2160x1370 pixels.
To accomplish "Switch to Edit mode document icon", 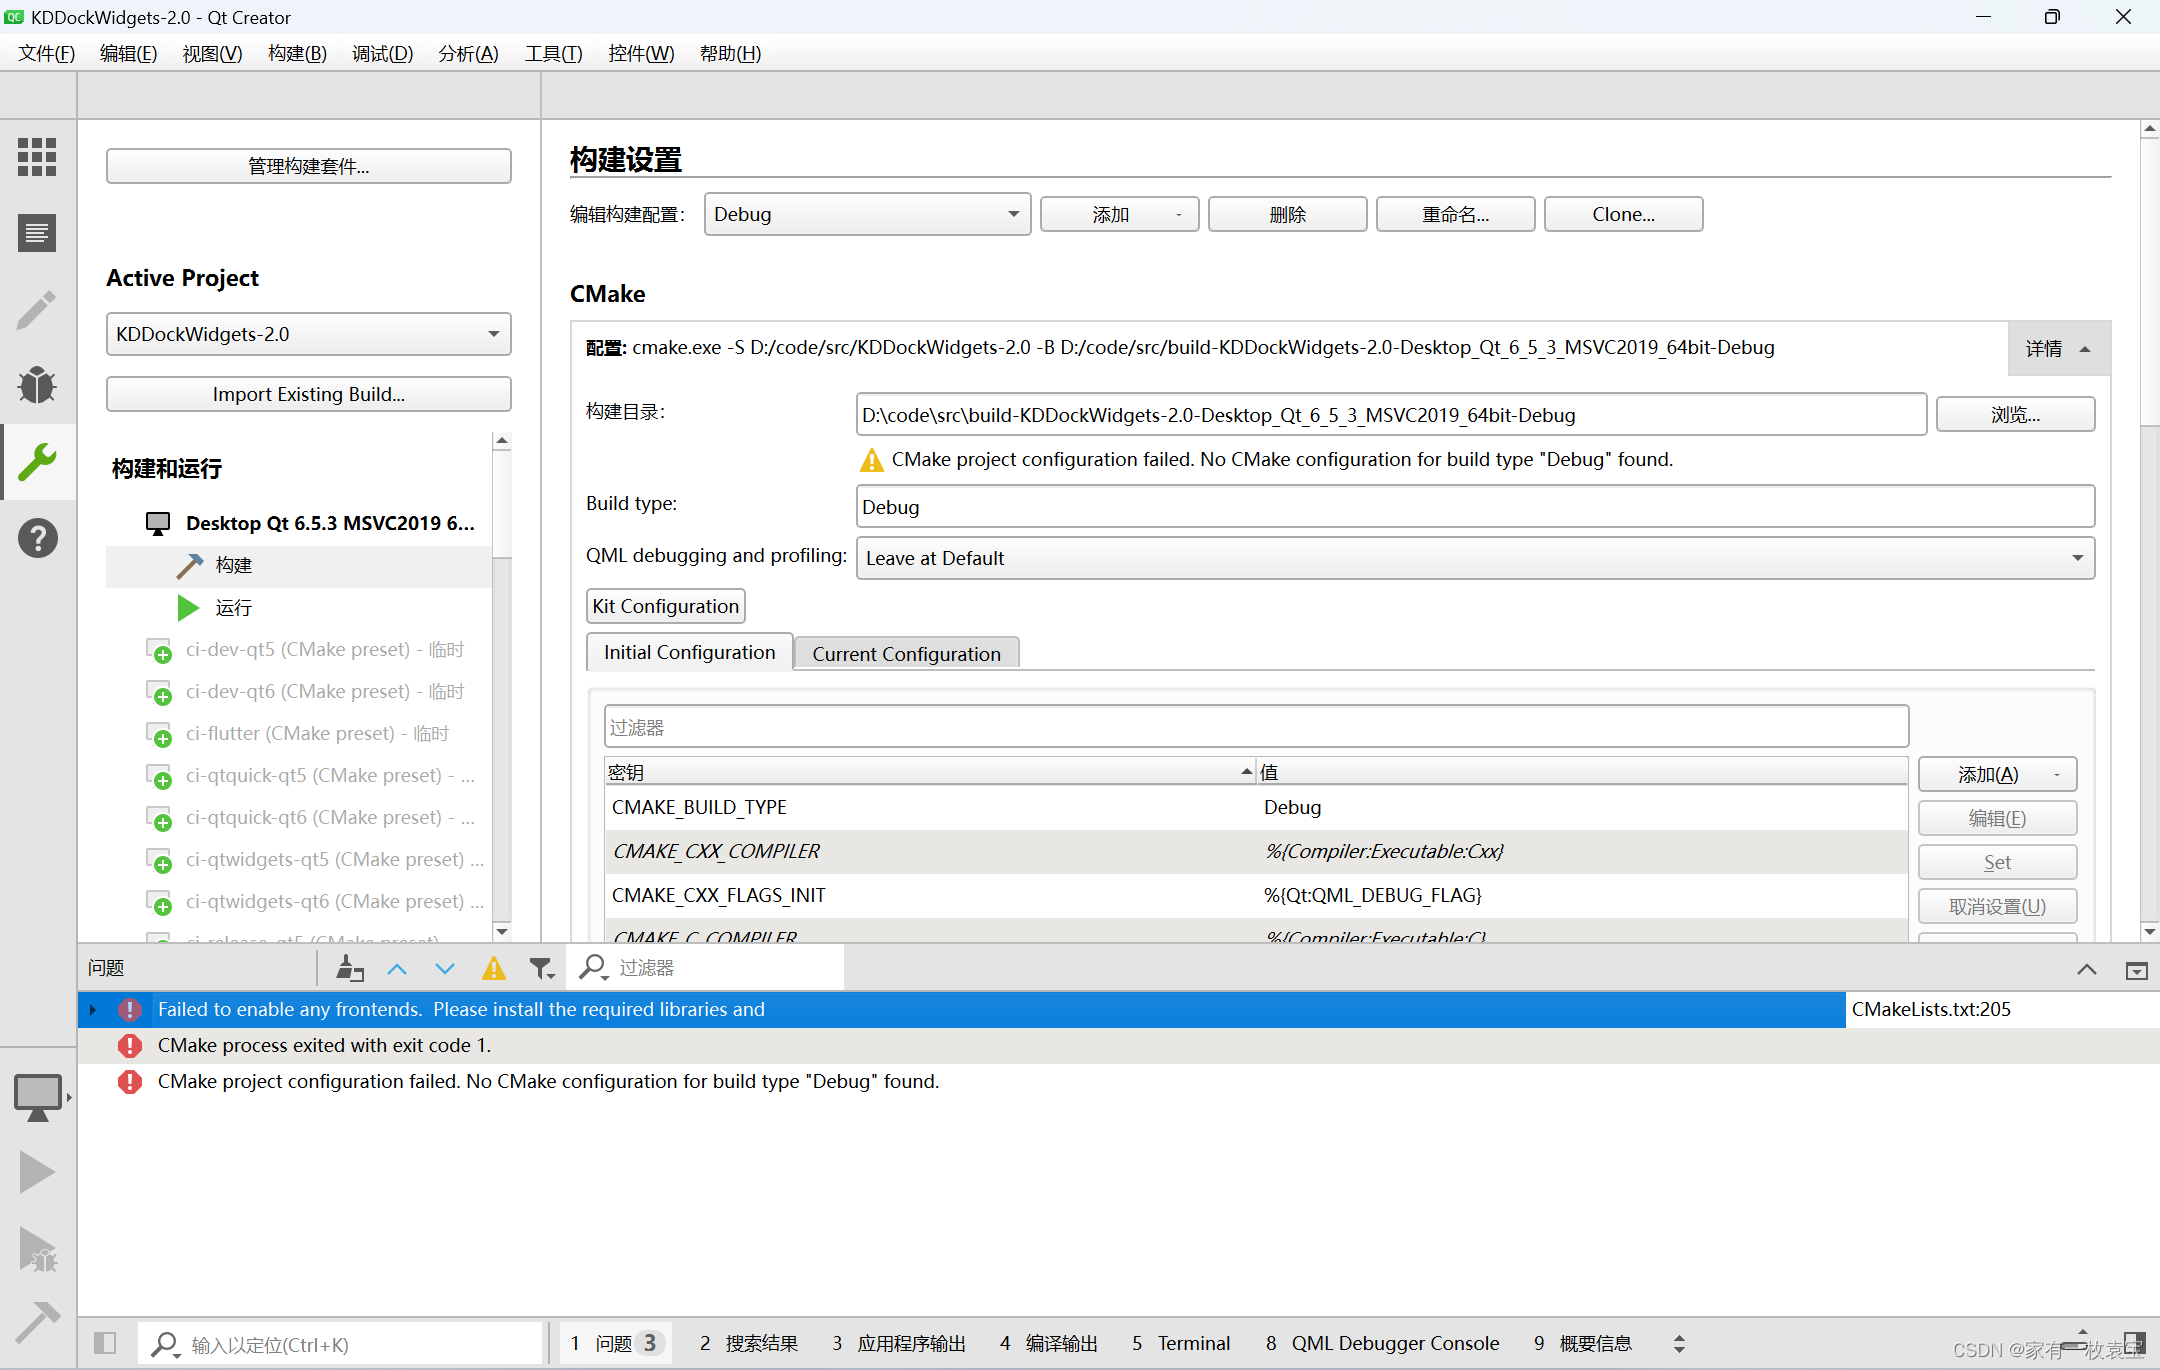I will pyautogui.click(x=37, y=233).
